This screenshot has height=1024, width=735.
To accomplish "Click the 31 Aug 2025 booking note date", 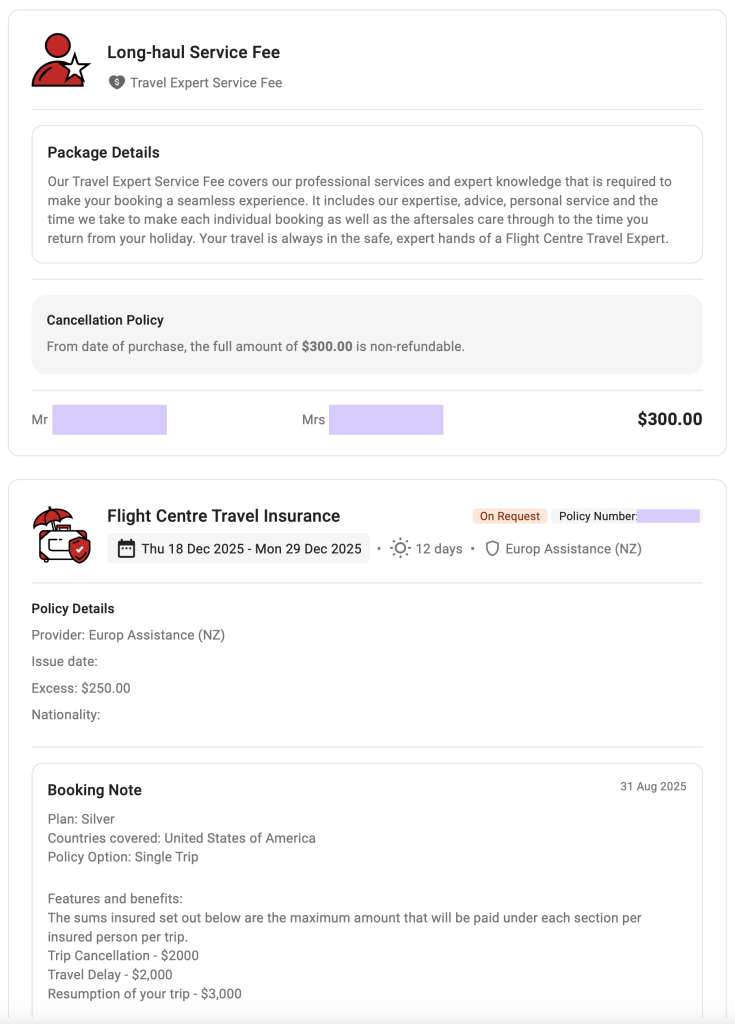I will (653, 787).
